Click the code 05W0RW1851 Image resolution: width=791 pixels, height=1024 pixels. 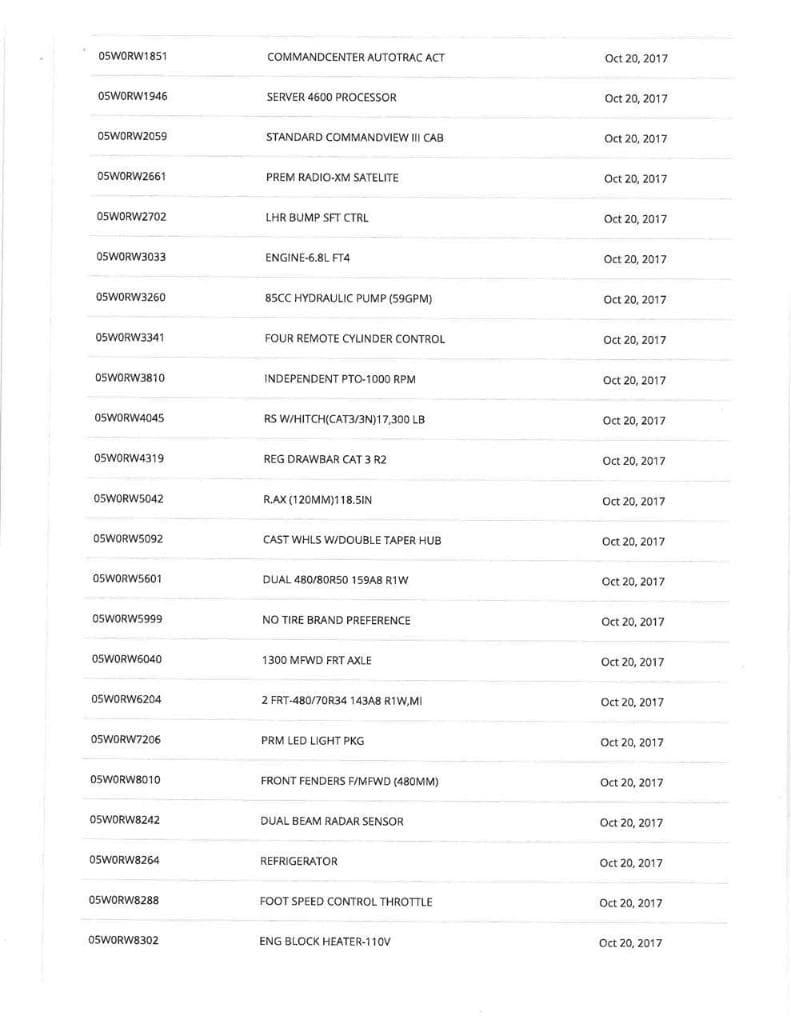(x=132, y=56)
